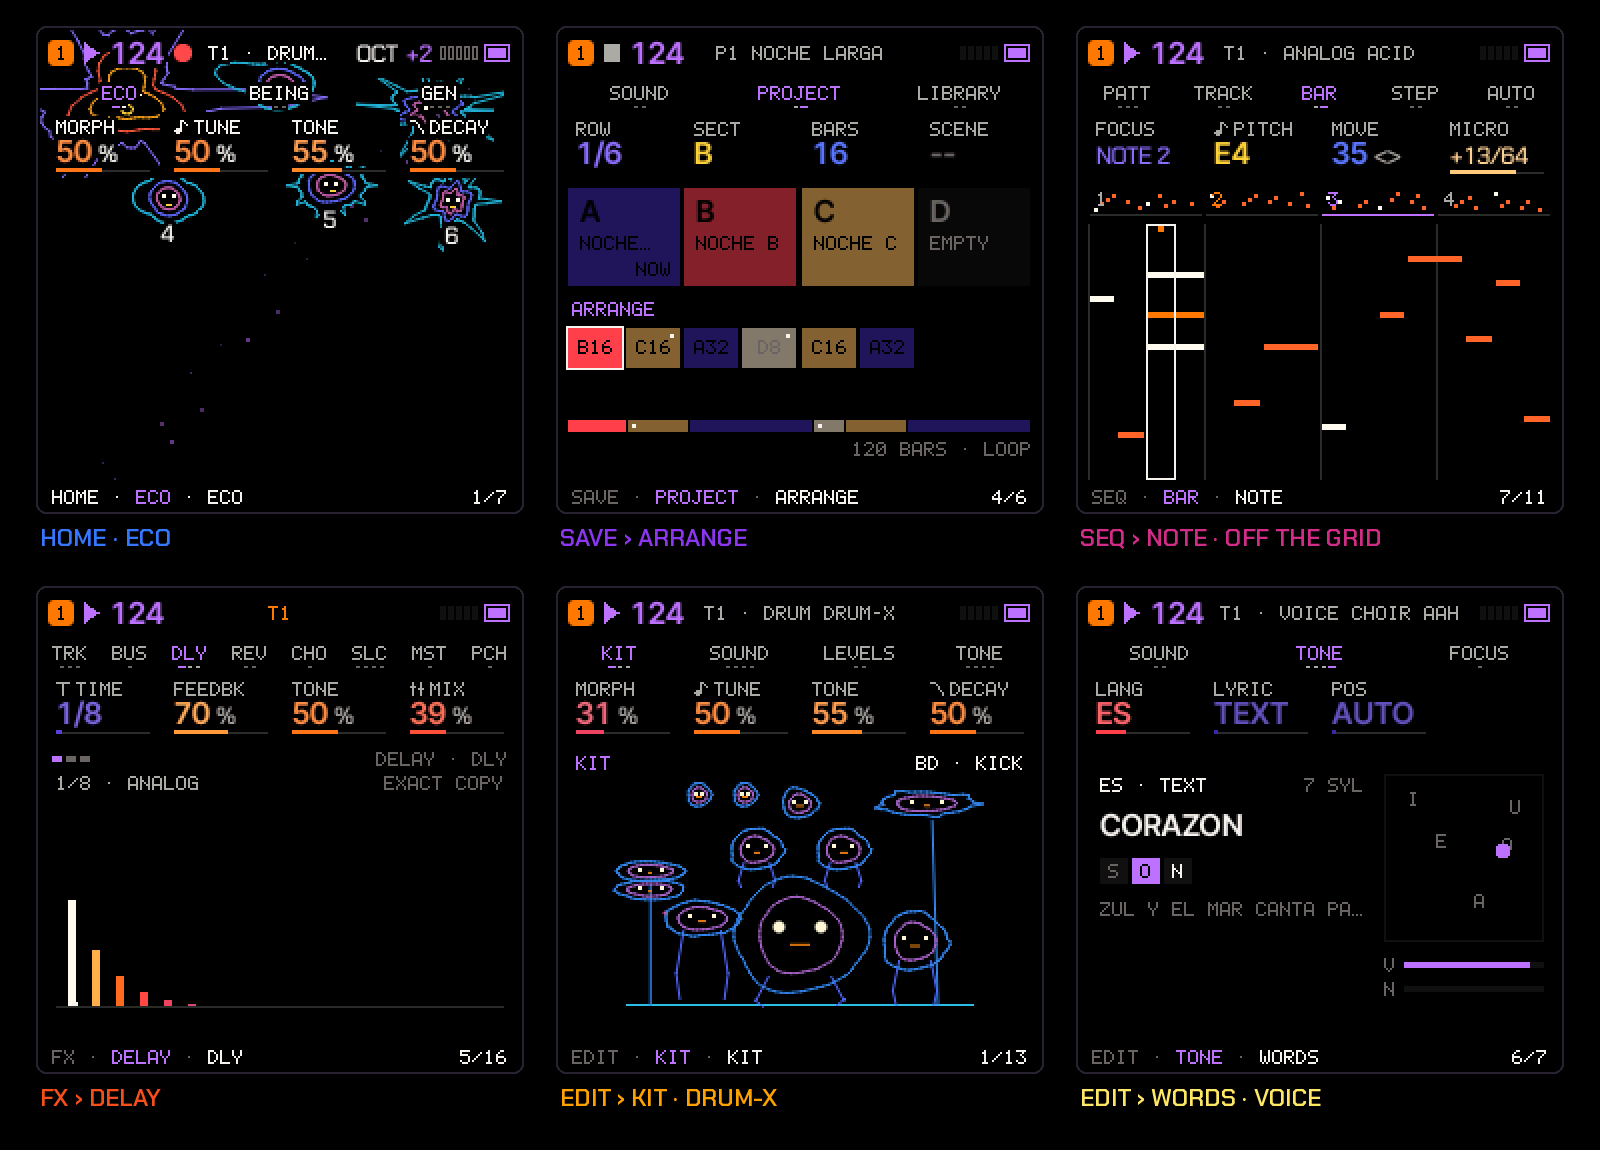
Task: Open the FOCUS tab in VOICE panel
Action: pos(1478,653)
